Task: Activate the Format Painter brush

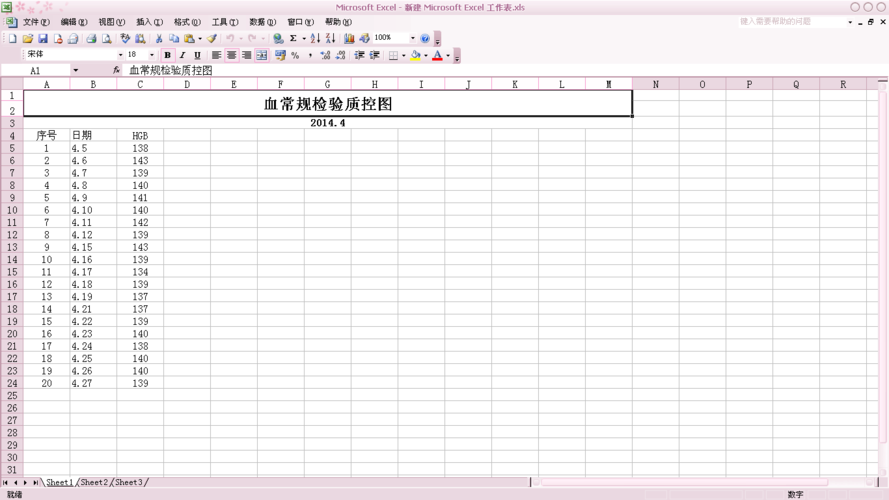Action: tap(211, 39)
